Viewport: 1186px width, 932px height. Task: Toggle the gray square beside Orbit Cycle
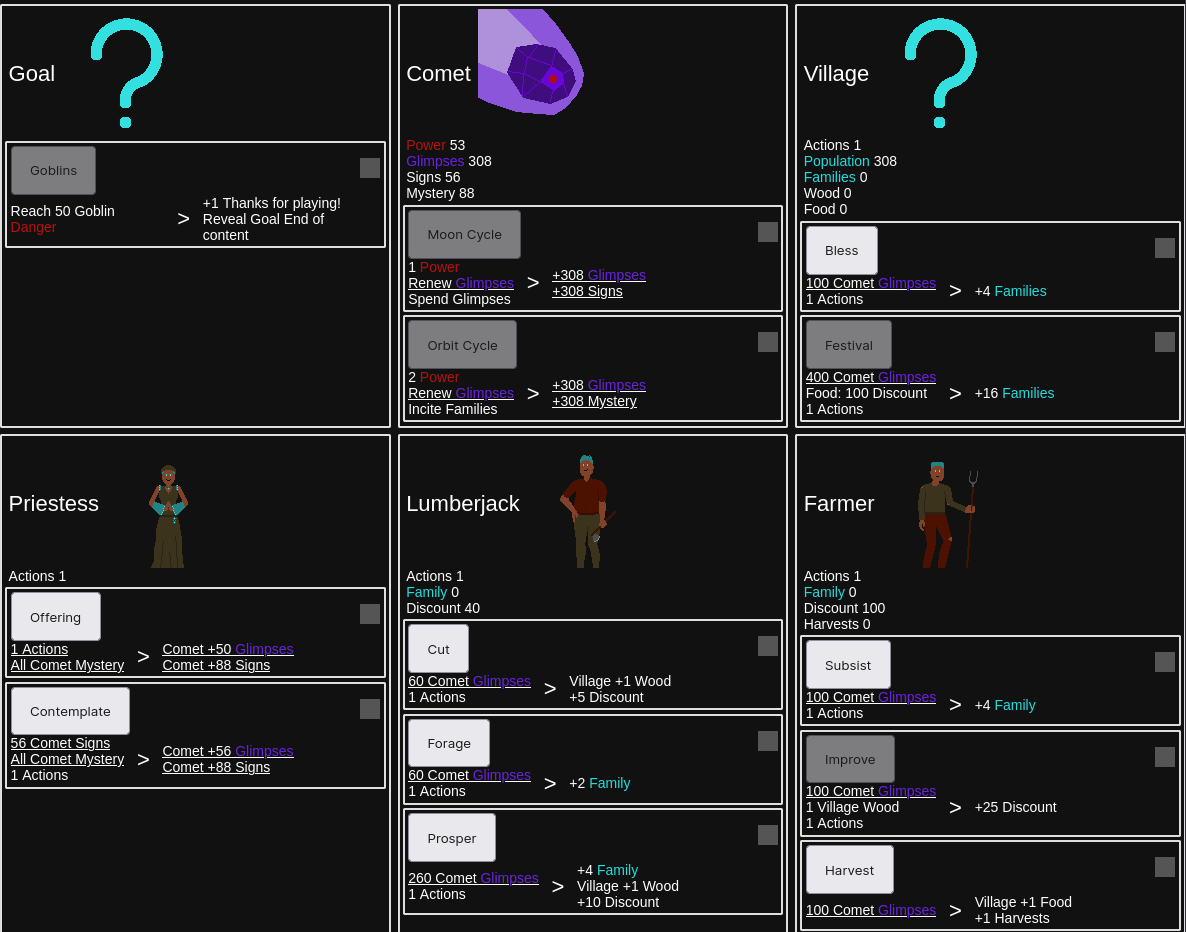coord(768,342)
